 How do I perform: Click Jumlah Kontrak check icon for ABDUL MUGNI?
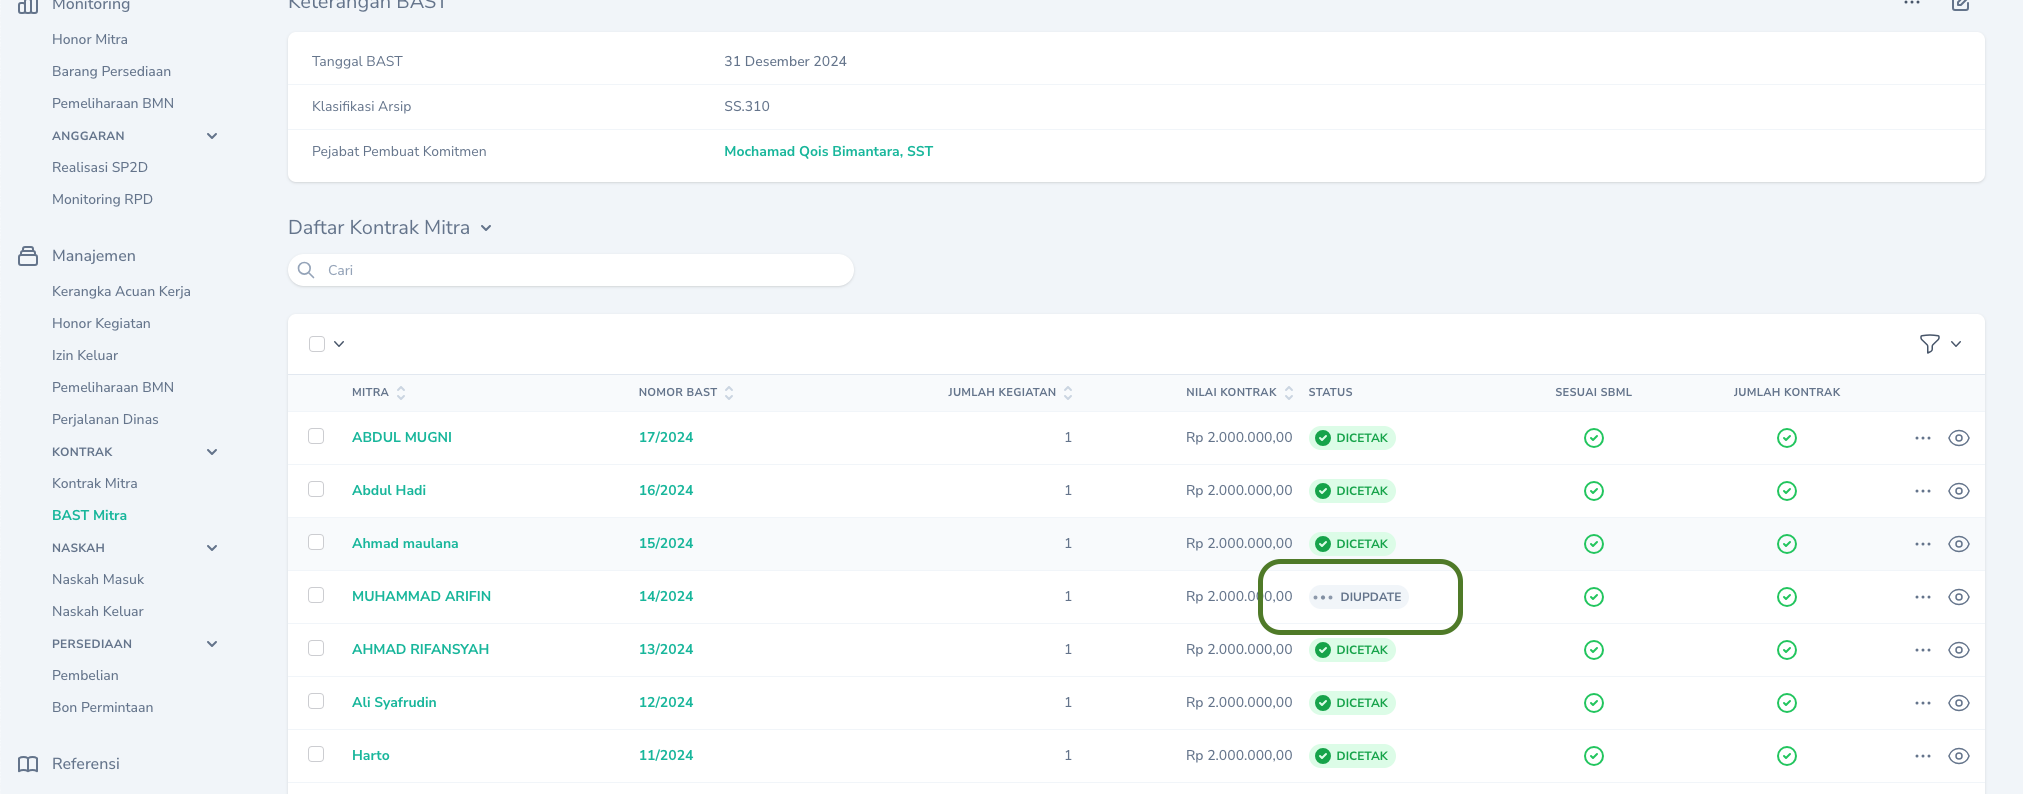pyautogui.click(x=1787, y=438)
